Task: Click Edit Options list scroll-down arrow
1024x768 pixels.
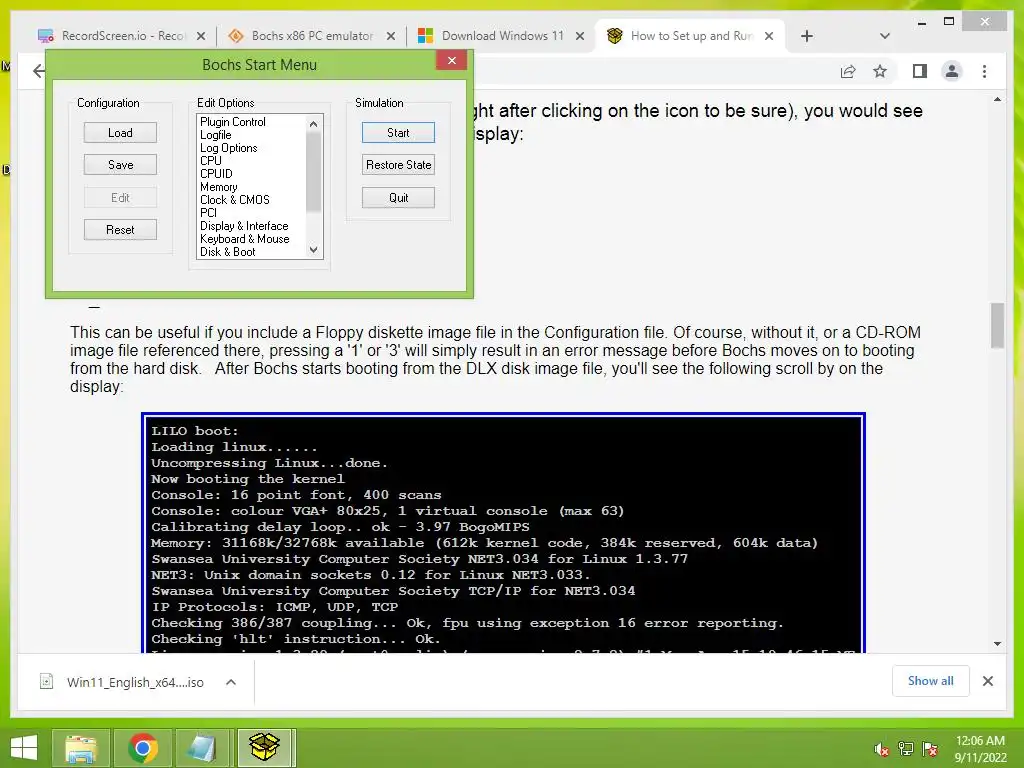Action: point(313,250)
